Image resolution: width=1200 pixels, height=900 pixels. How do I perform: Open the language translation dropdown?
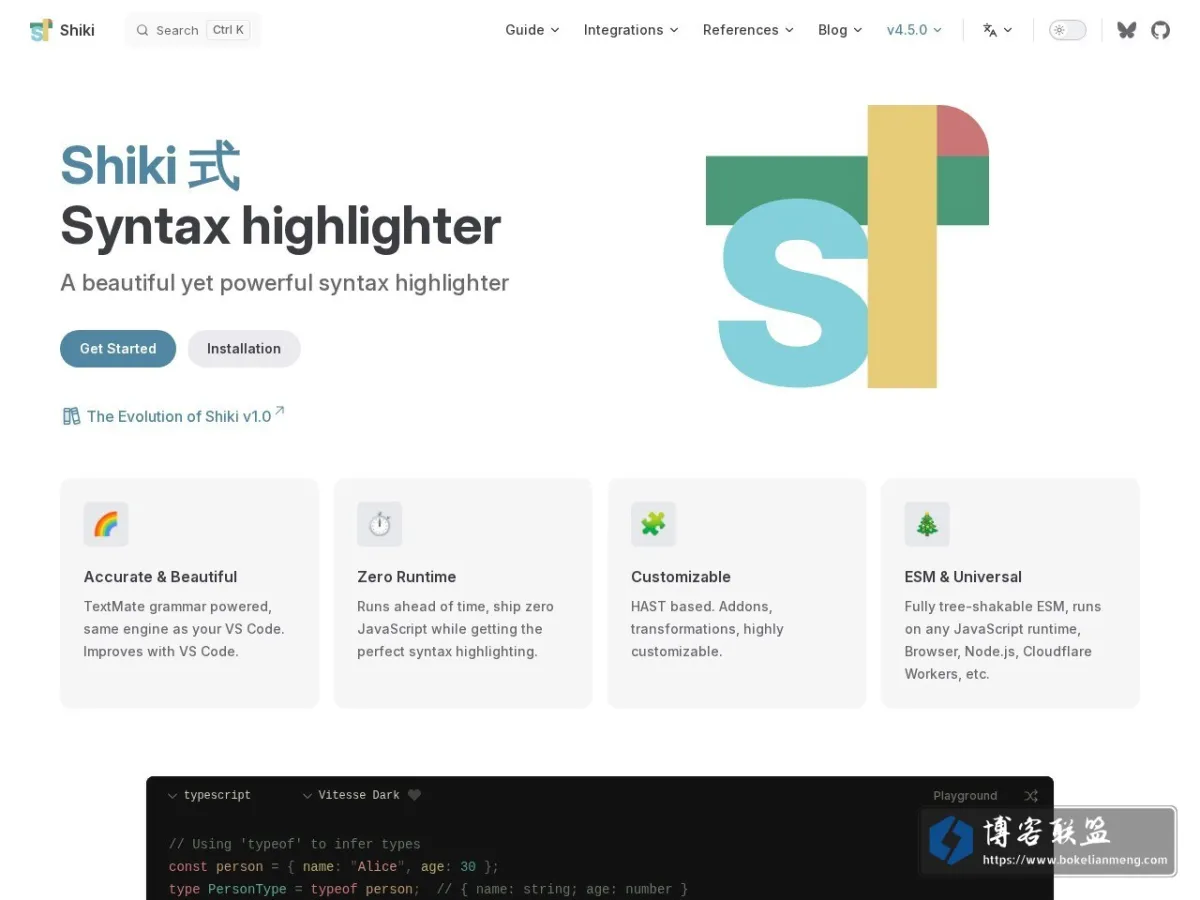coord(997,30)
